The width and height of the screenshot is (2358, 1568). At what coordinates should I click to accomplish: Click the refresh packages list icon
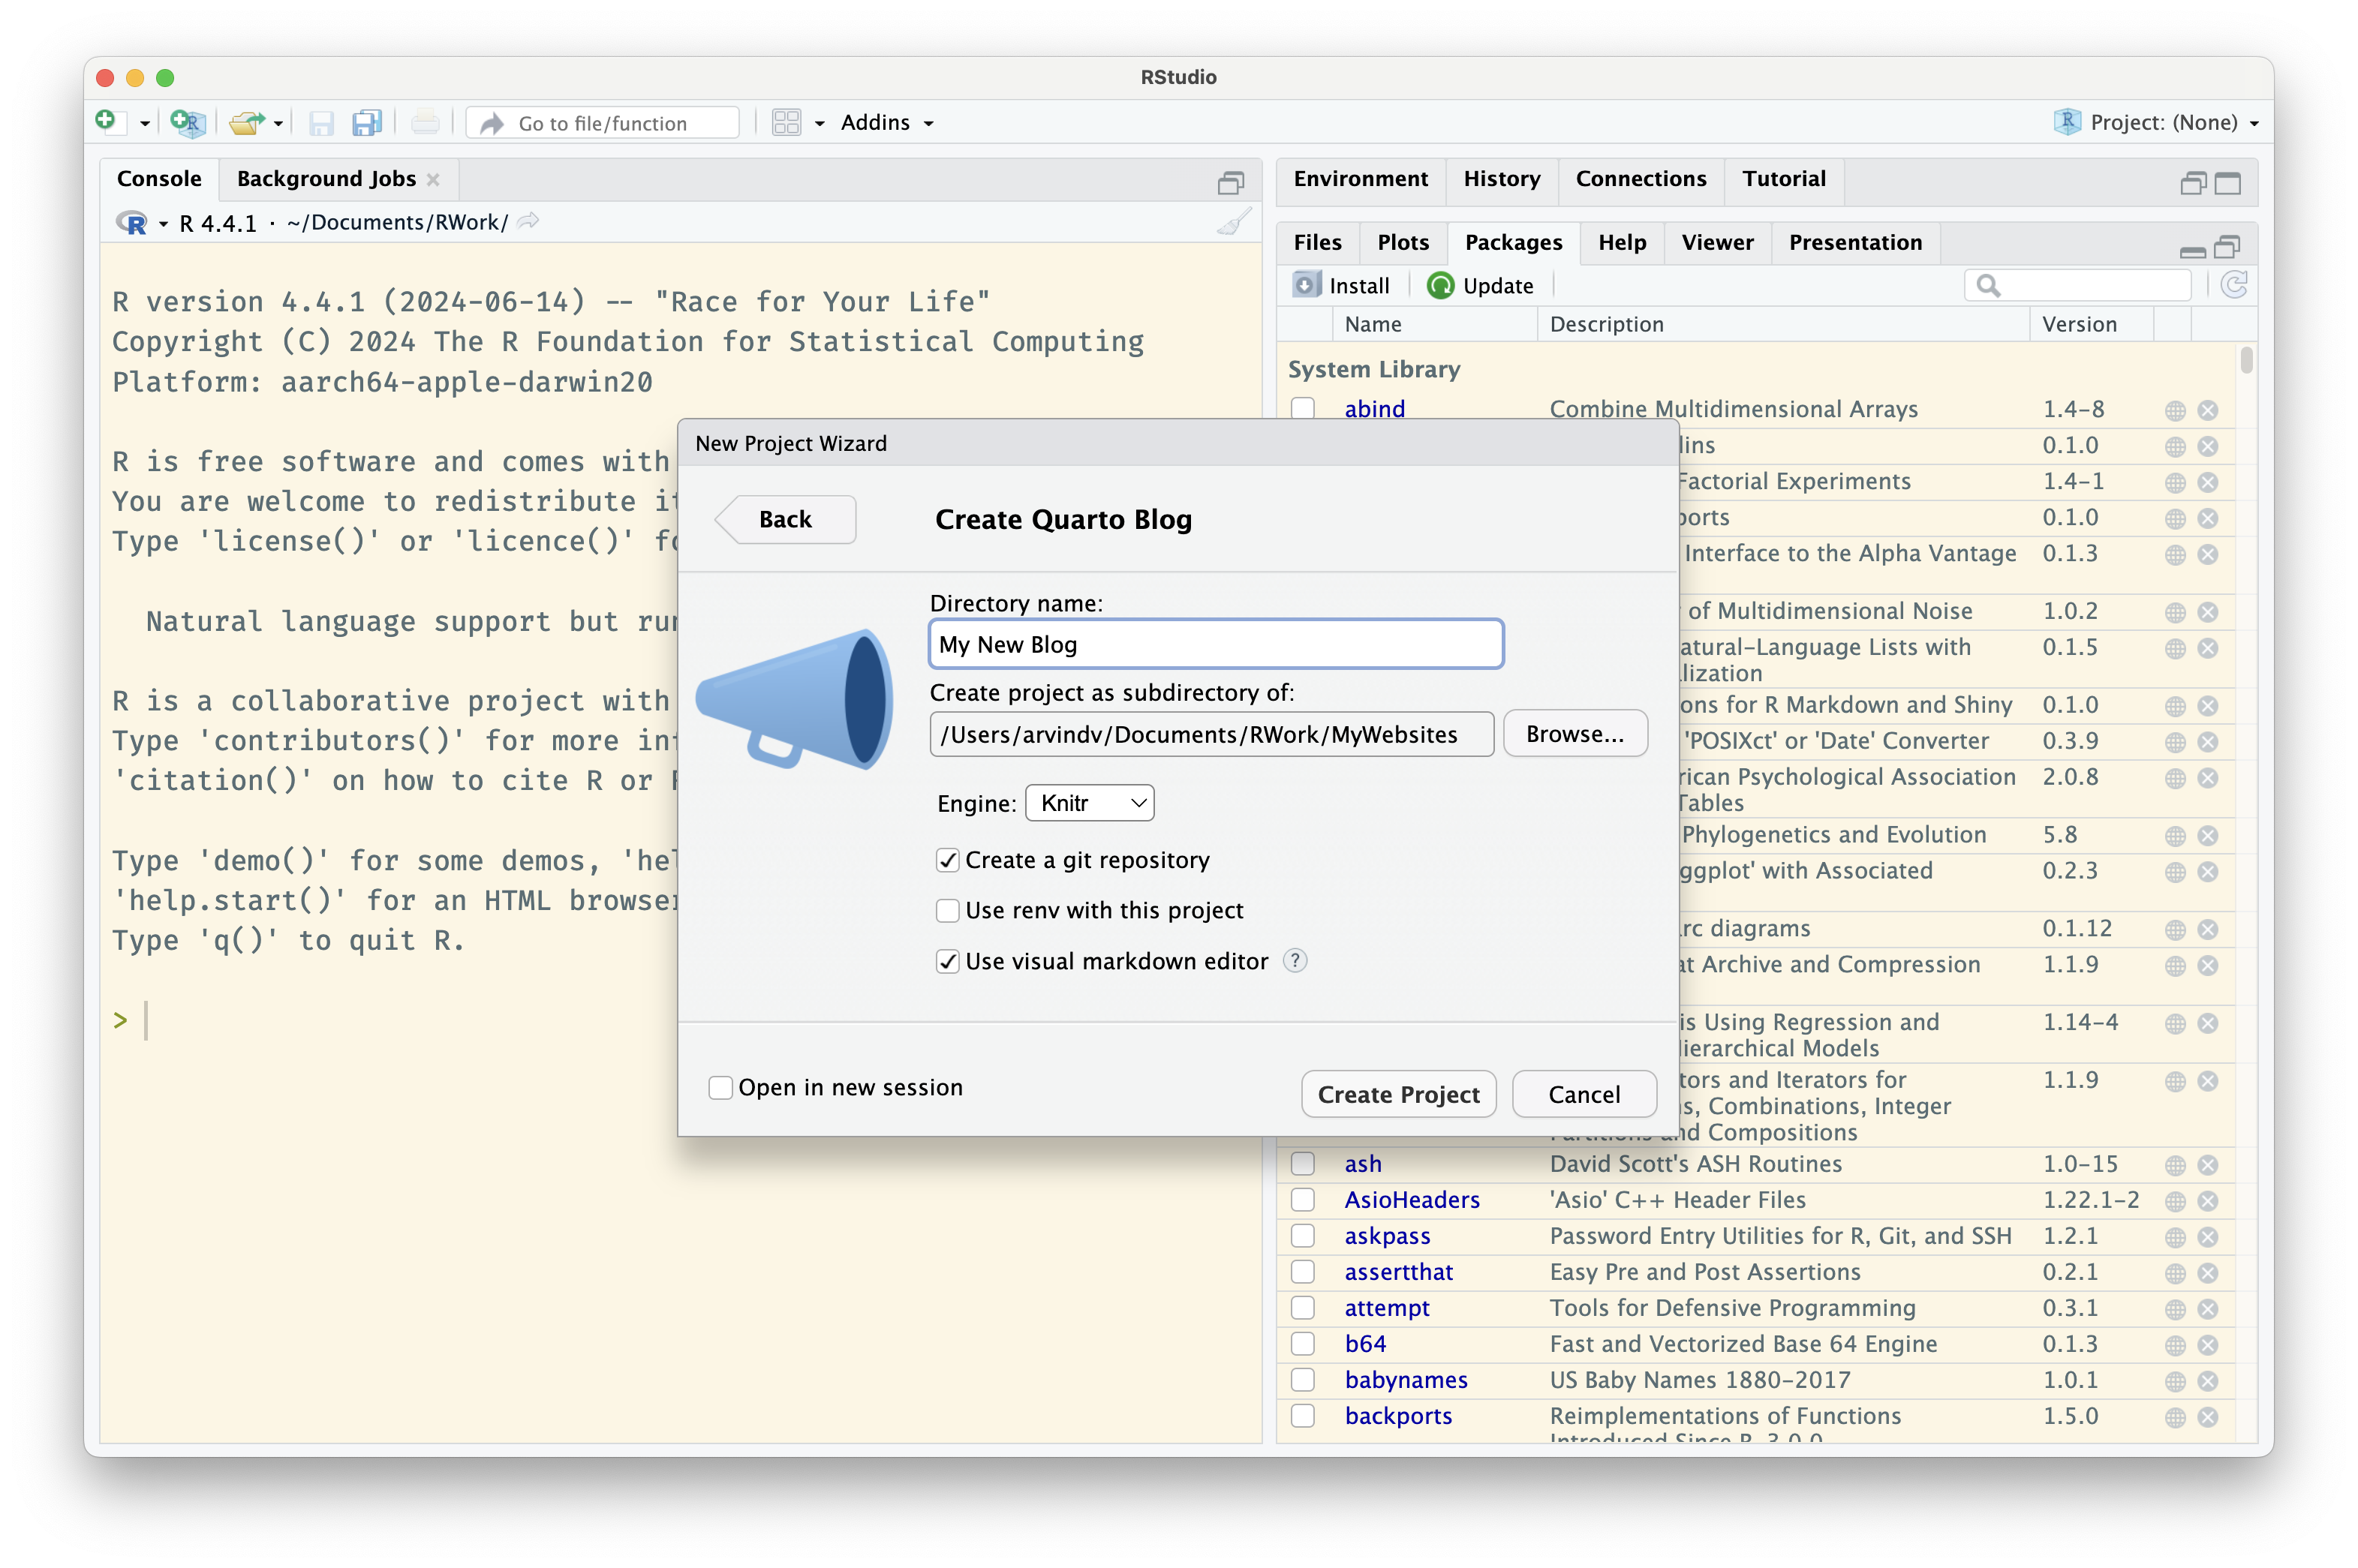pyautogui.click(x=2234, y=286)
